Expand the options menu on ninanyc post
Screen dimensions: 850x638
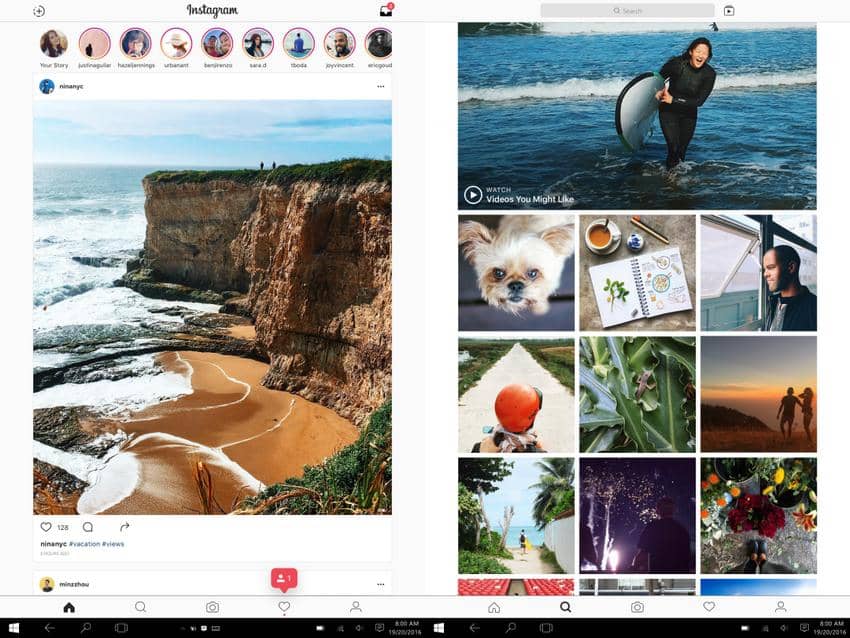380,87
